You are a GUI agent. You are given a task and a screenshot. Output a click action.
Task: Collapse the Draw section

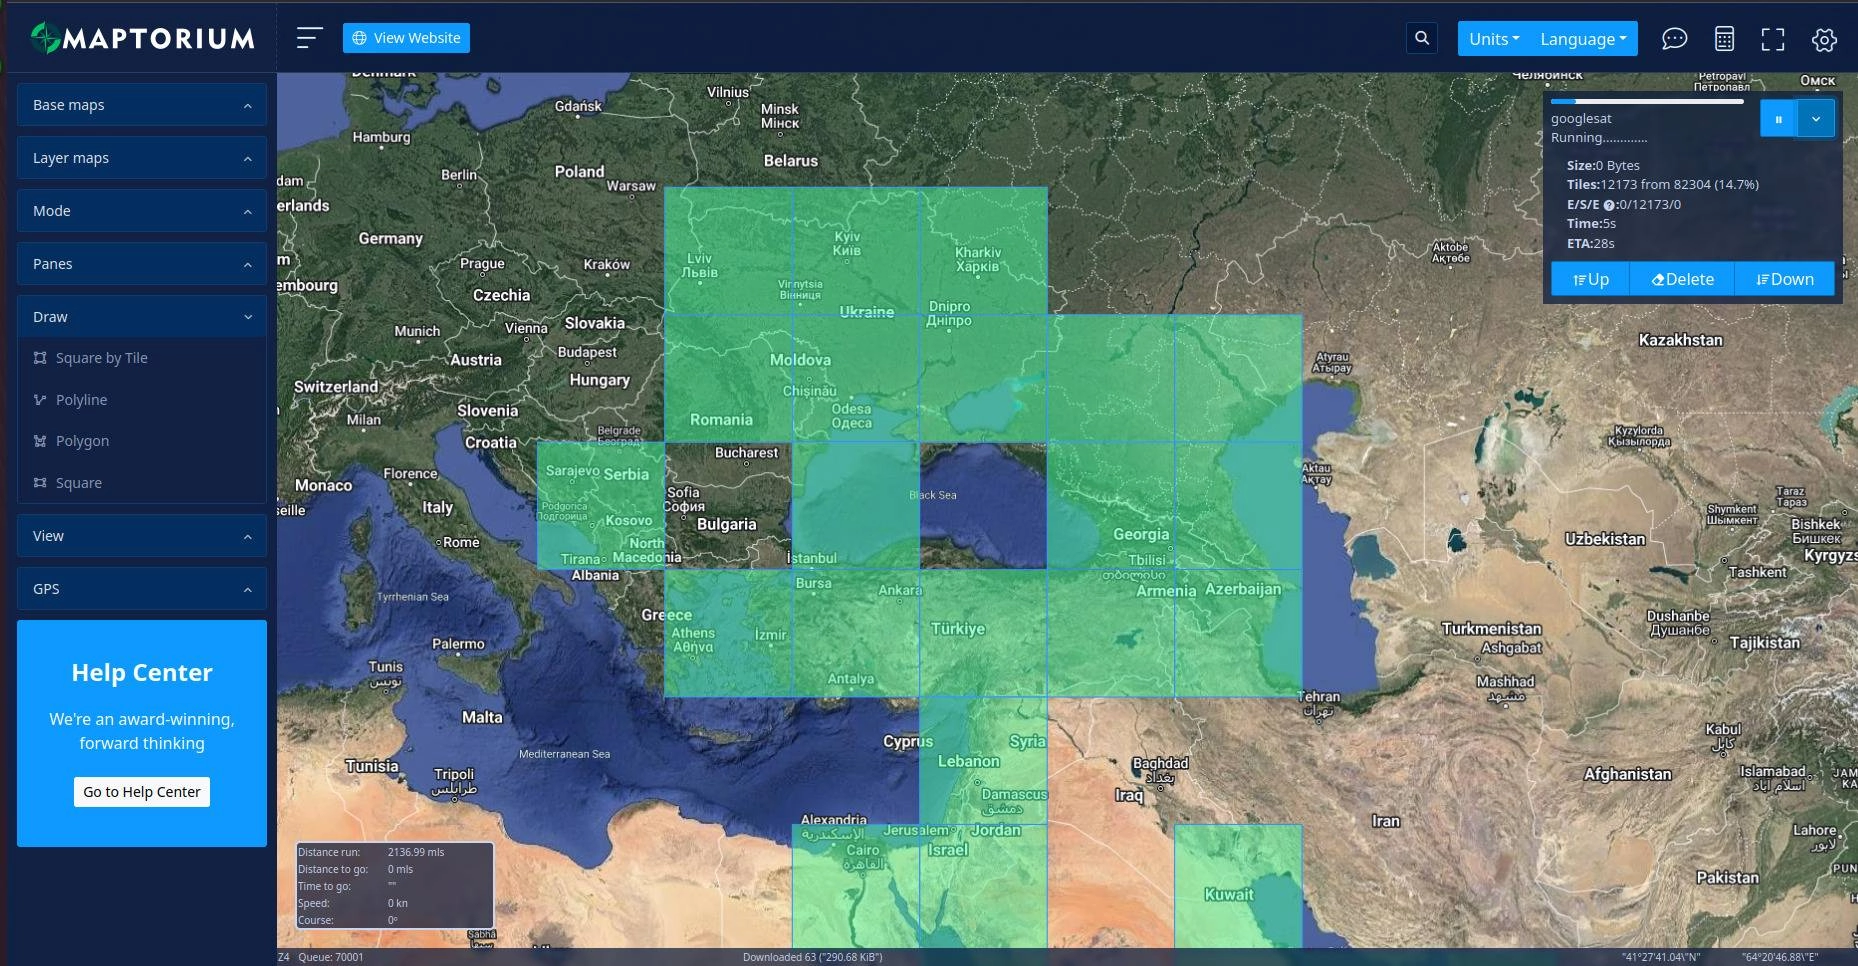pyautogui.click(x=142, y=317)
